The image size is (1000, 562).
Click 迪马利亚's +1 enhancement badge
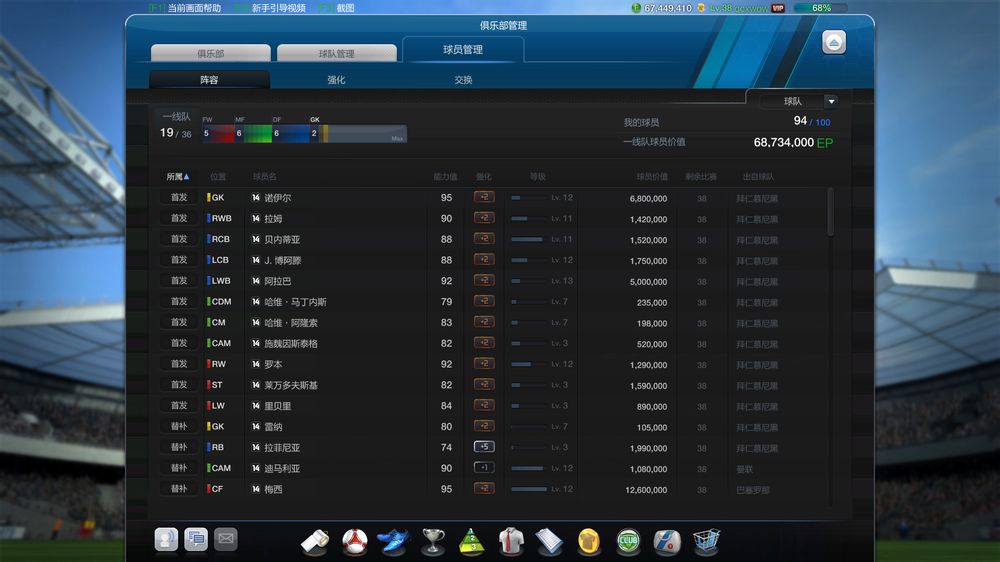tap(484, 468)
